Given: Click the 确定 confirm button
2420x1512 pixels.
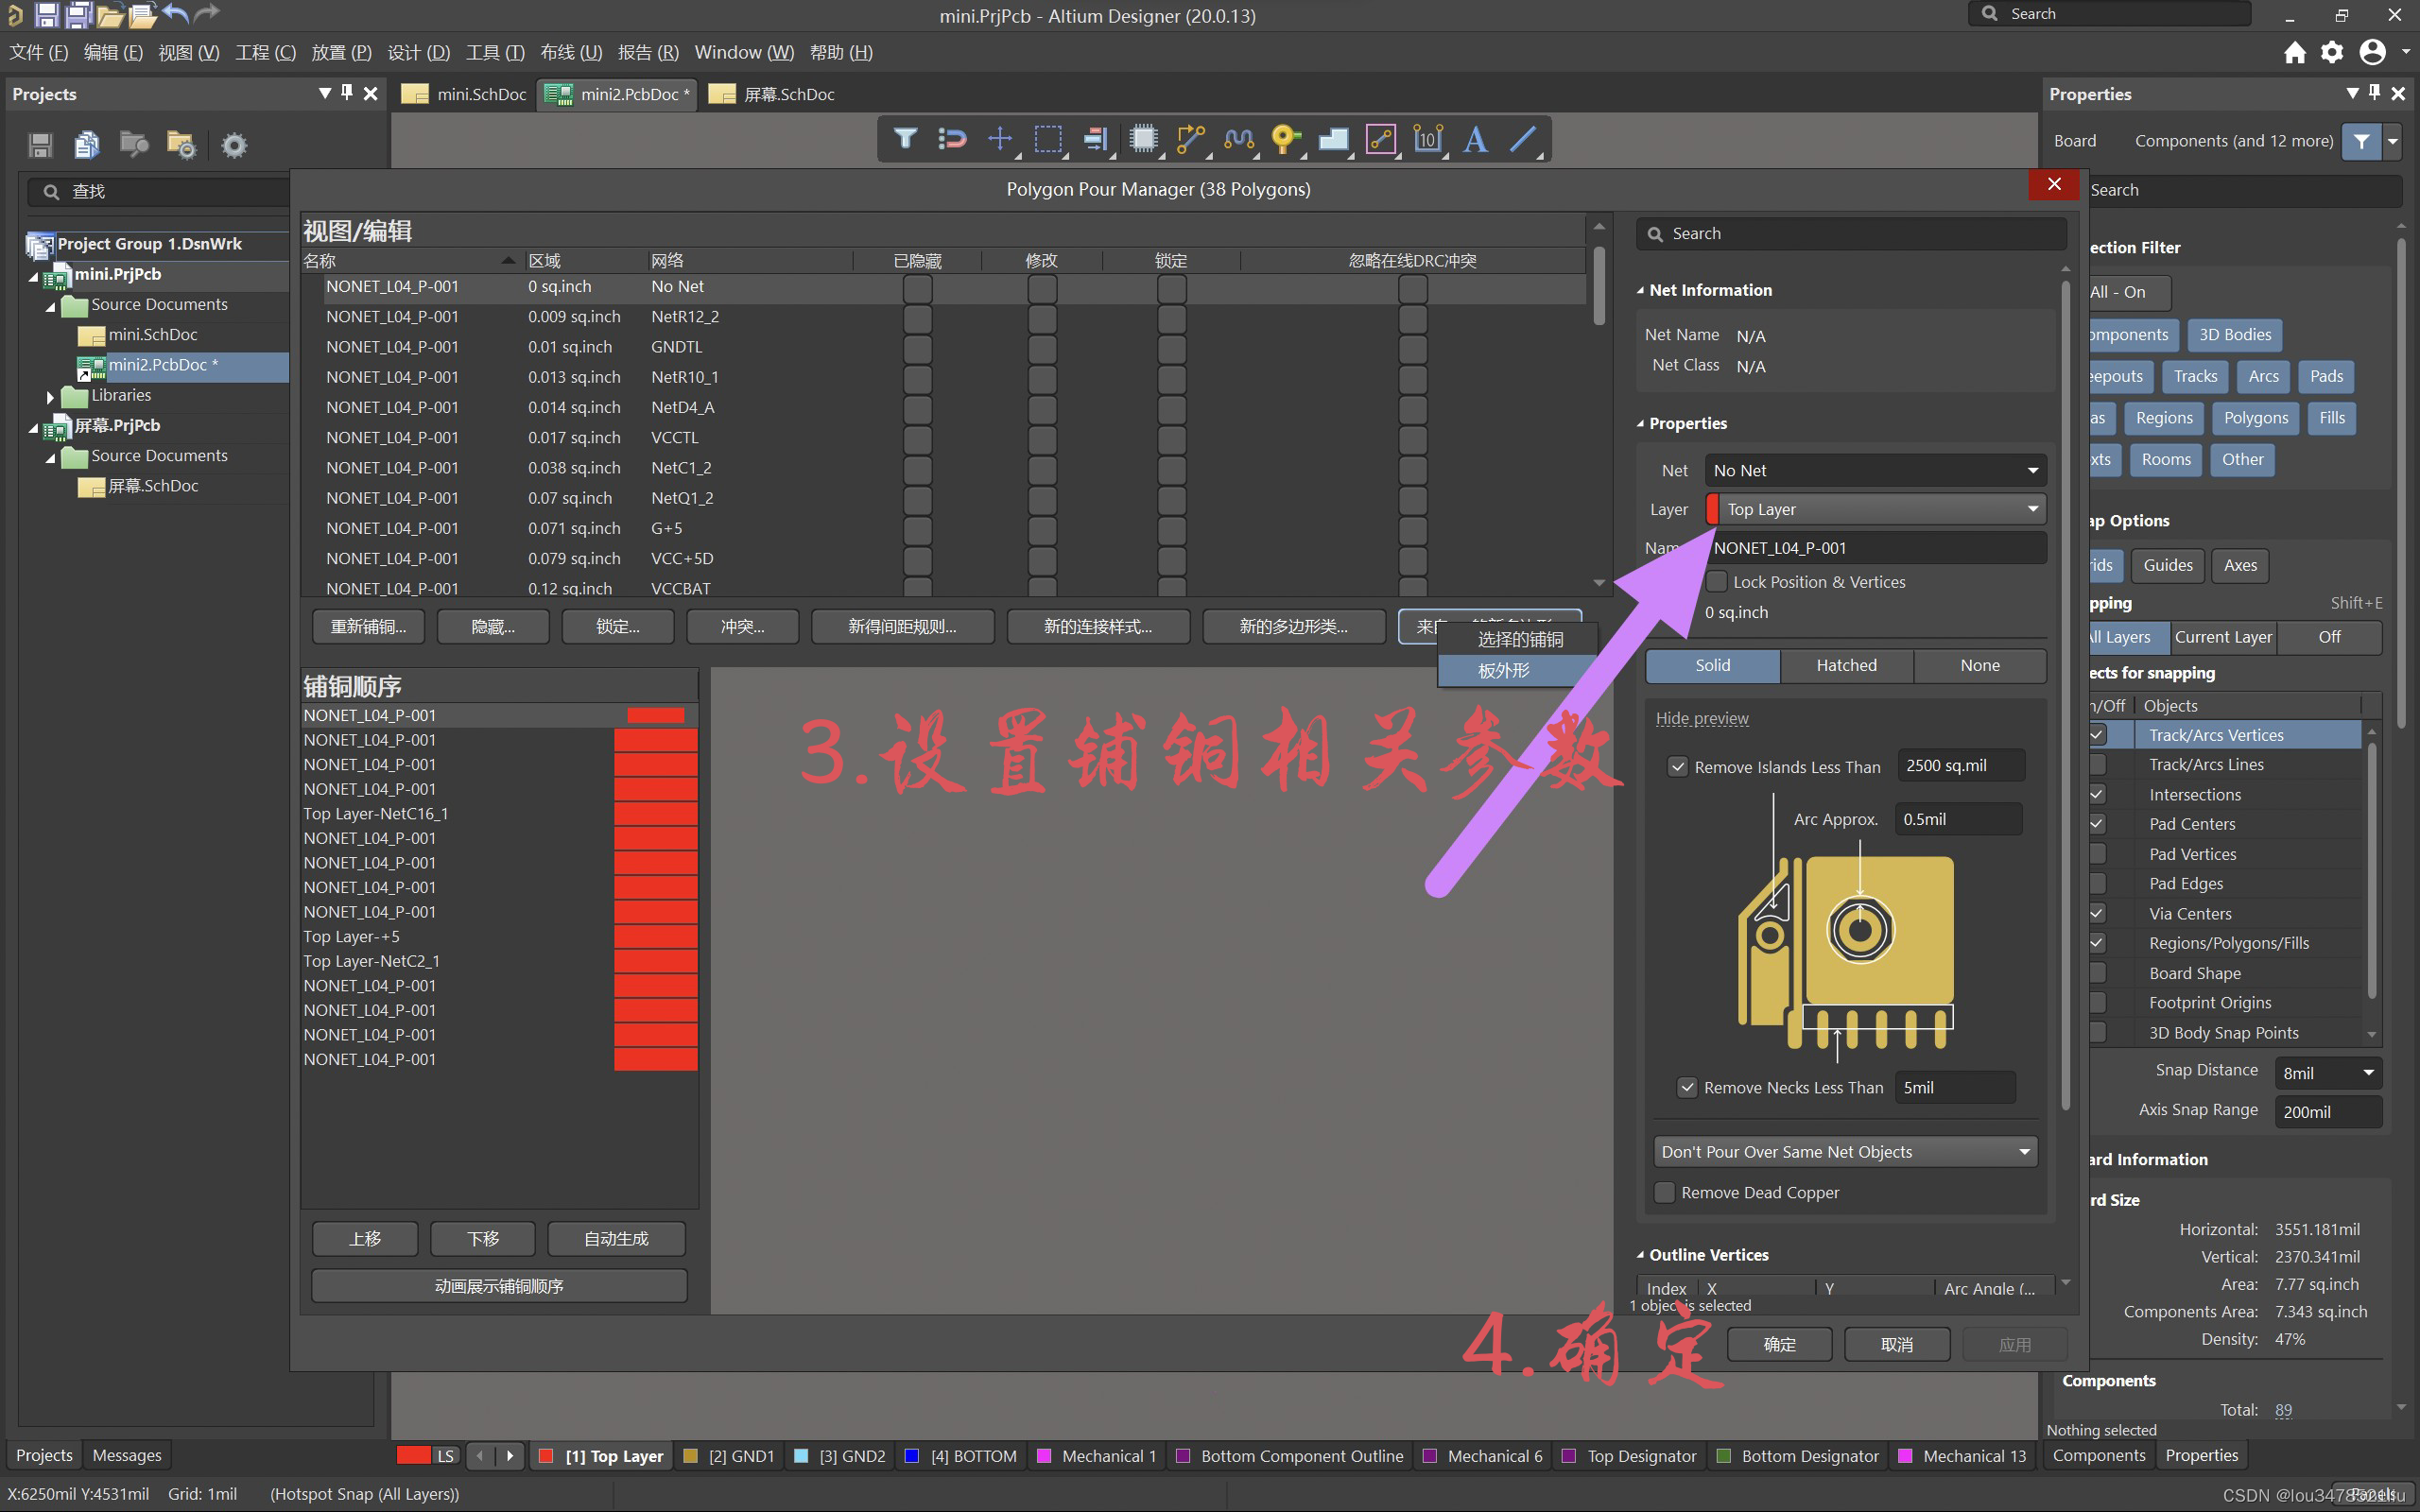Looking at the screenshot, I should click(x=1779, y=1344).
